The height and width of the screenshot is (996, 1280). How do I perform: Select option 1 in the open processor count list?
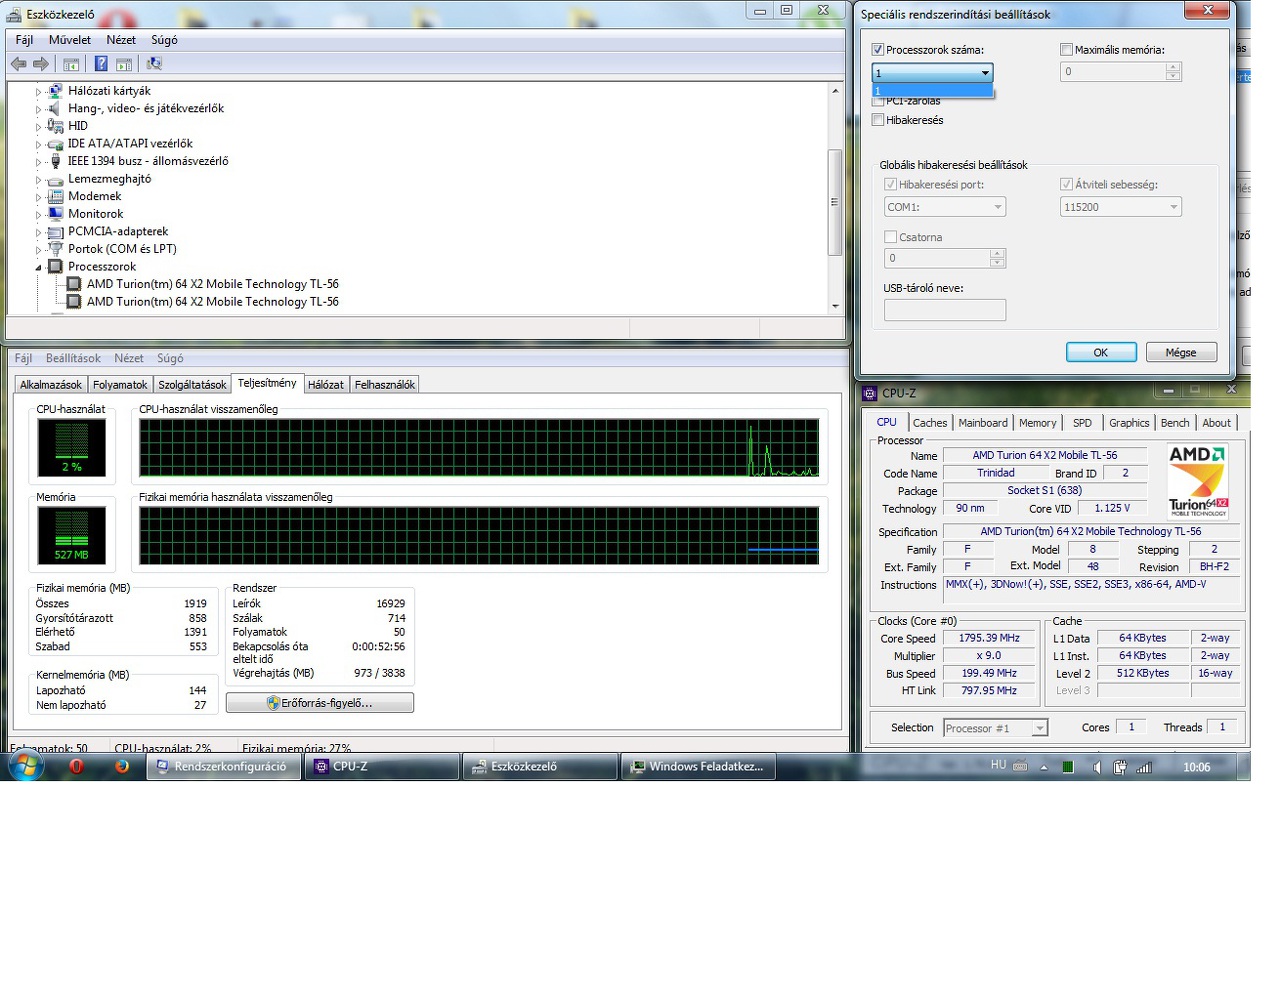pyautogui.click(x=932, y=91)
